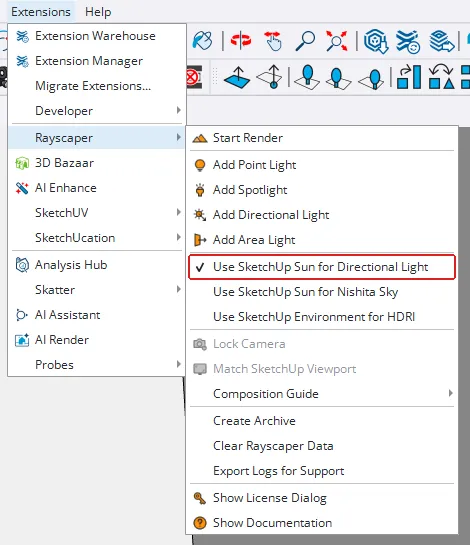Expand Composition Guide submenu

pyautogui.click(x=322, y=394)
